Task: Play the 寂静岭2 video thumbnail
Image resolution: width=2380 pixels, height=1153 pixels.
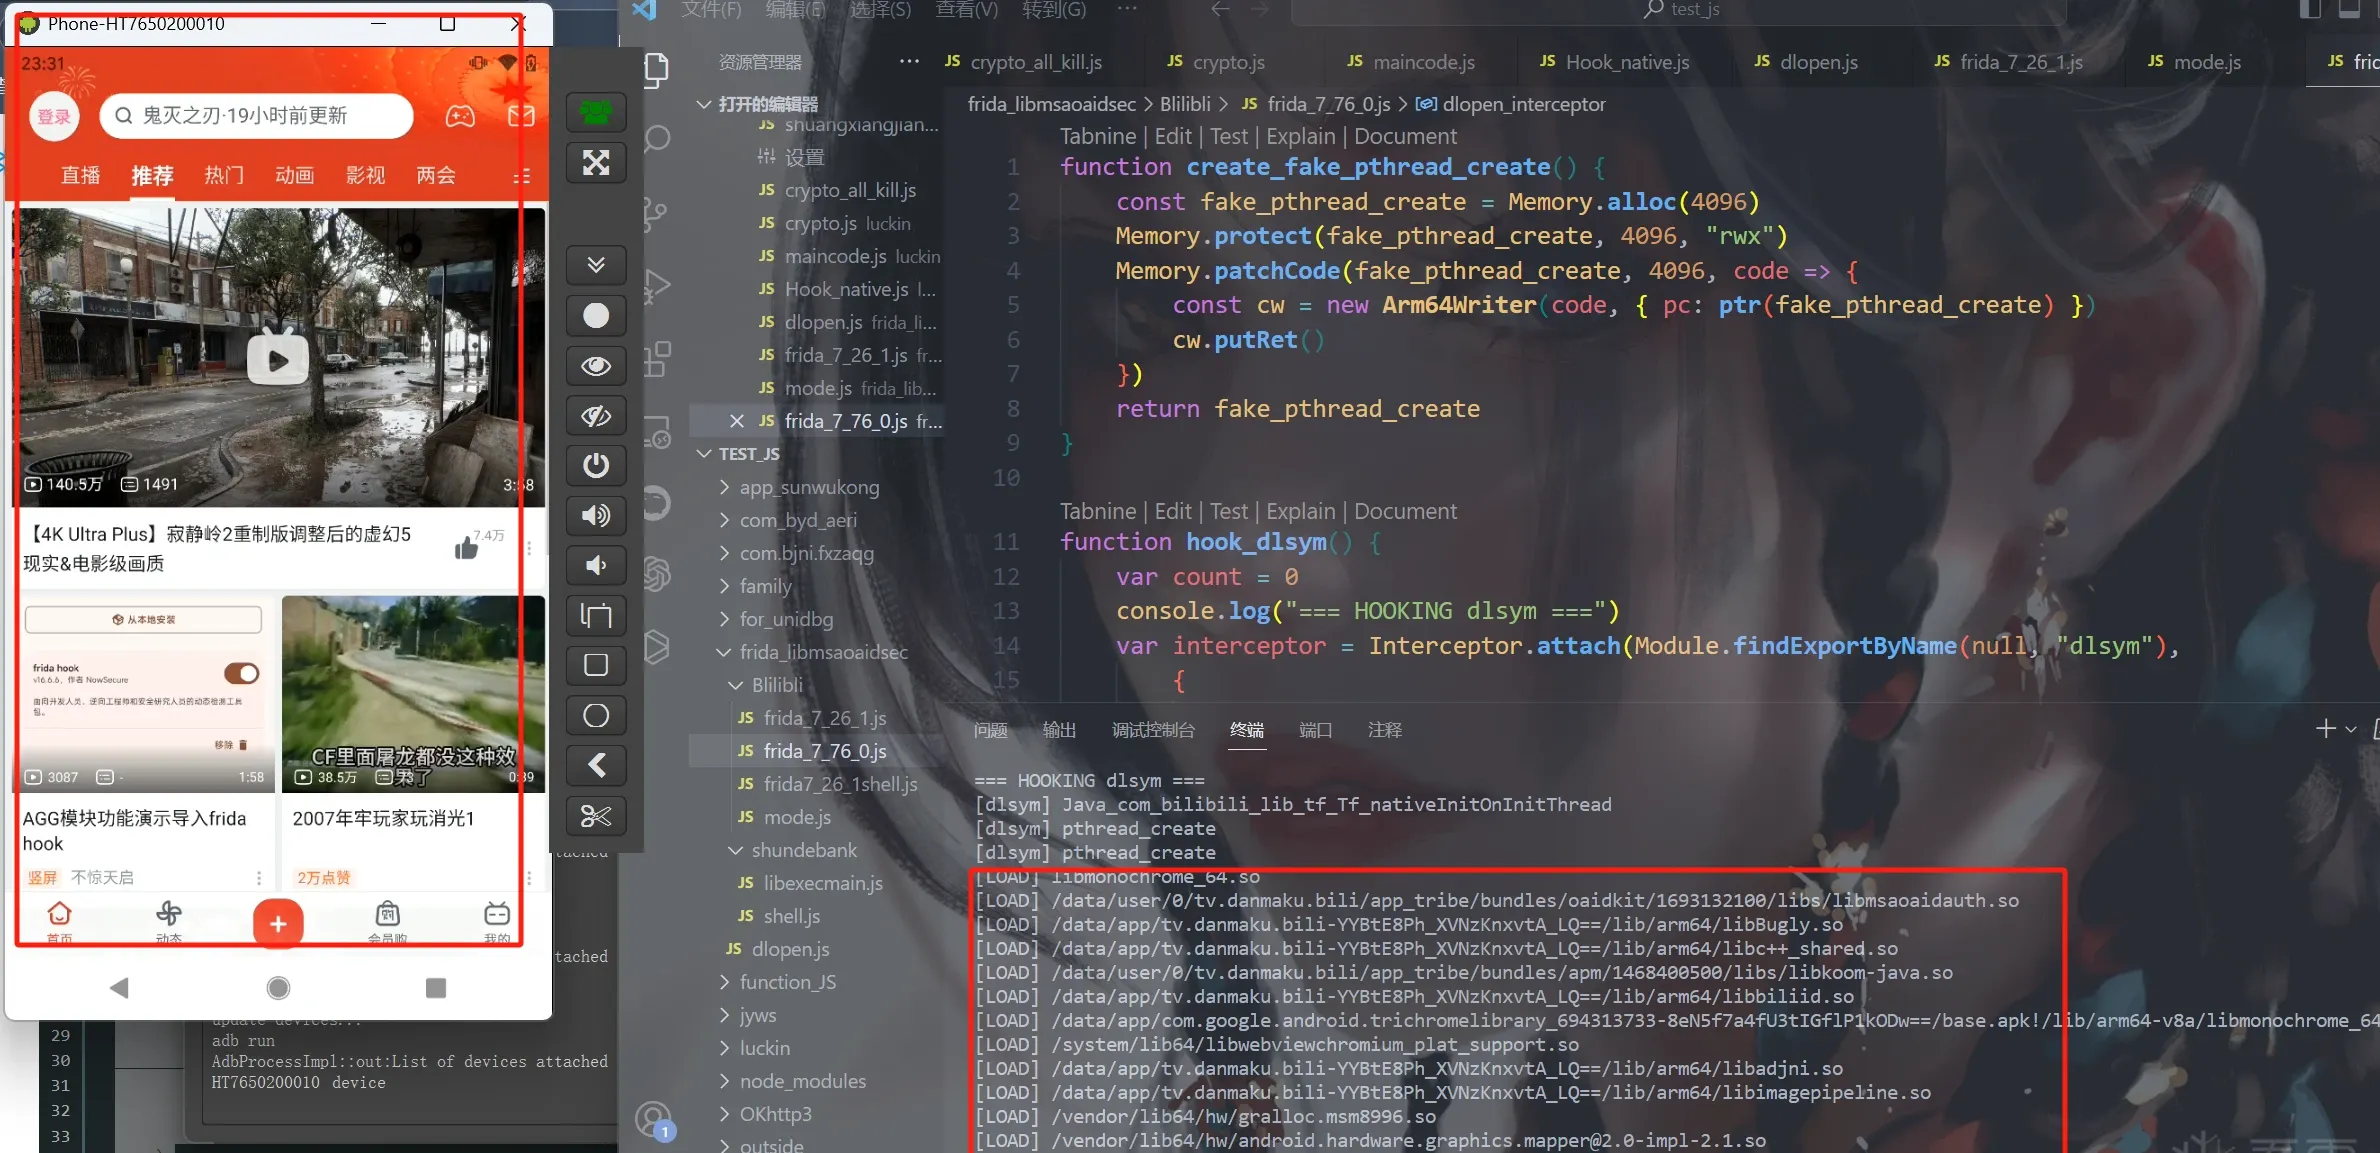Action: point(278,359)
